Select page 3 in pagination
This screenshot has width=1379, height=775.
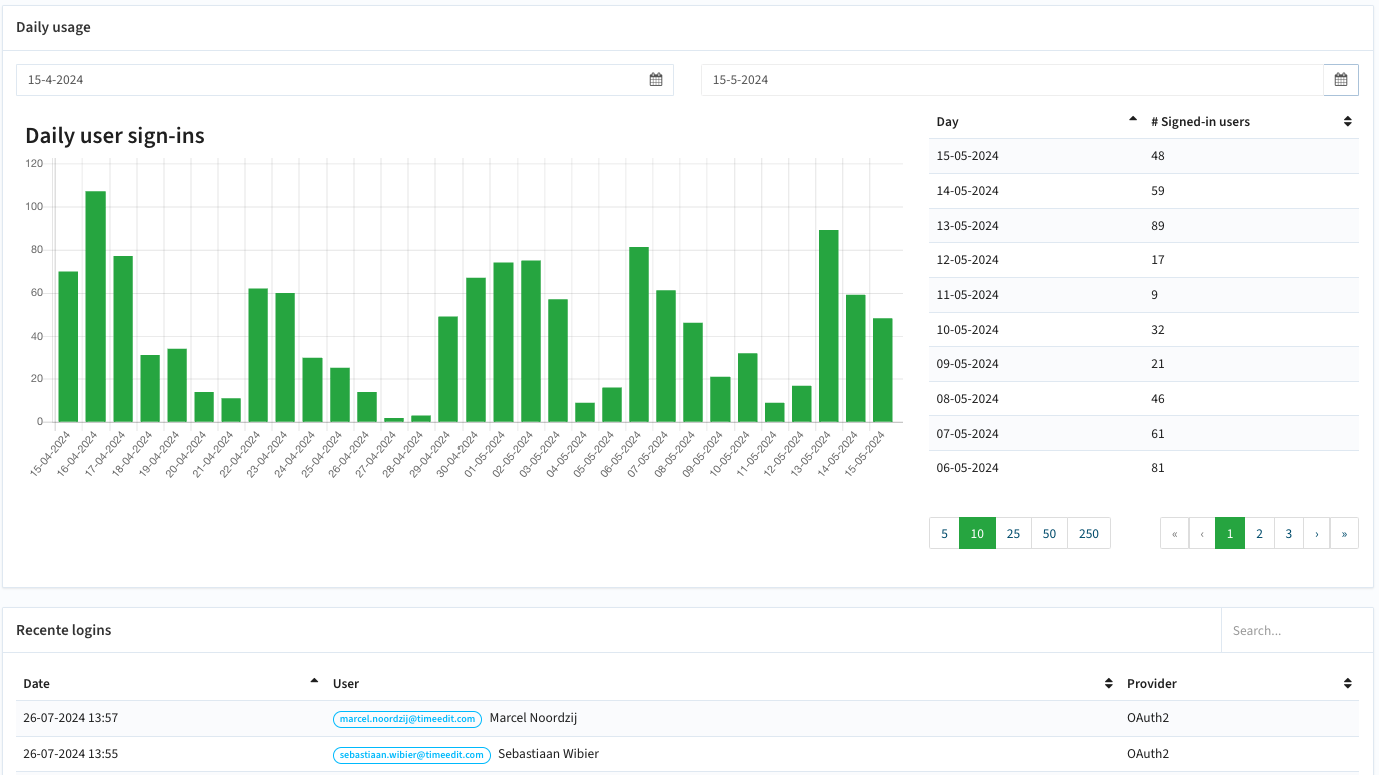click(1289, 533)
